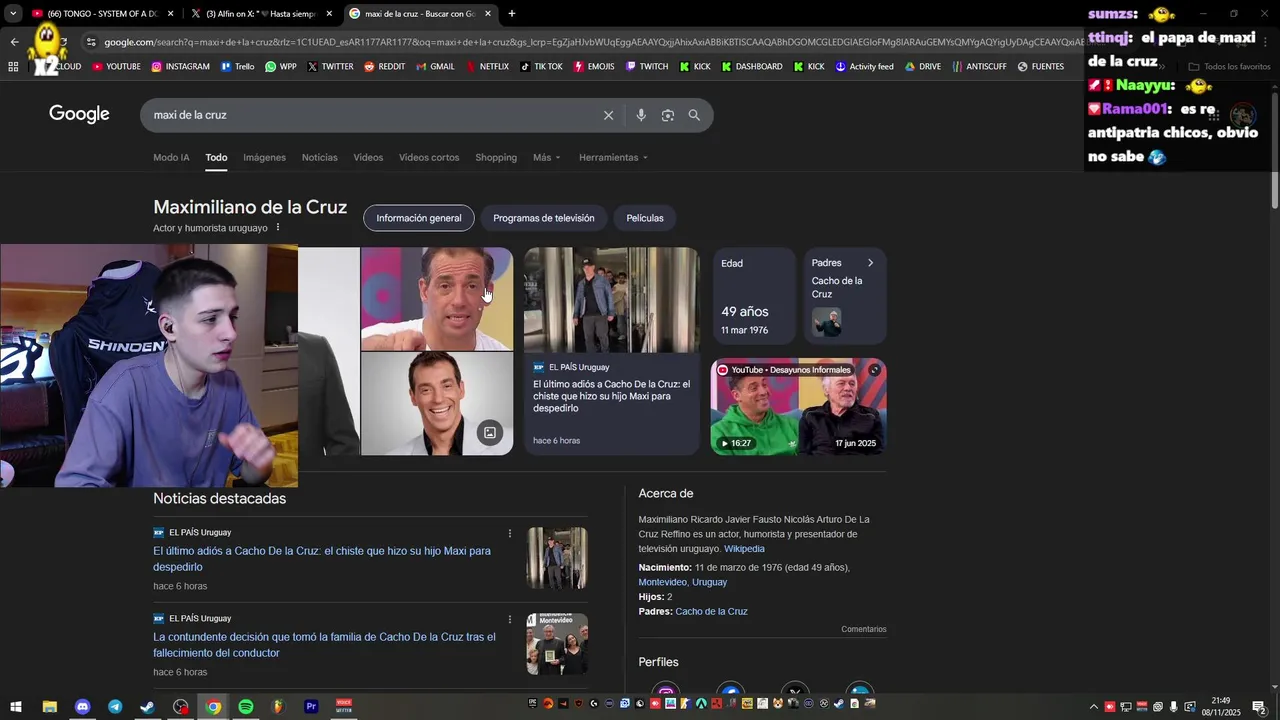
Task: Expand the Más search filter dropdown
Action: tap(546, 157)
